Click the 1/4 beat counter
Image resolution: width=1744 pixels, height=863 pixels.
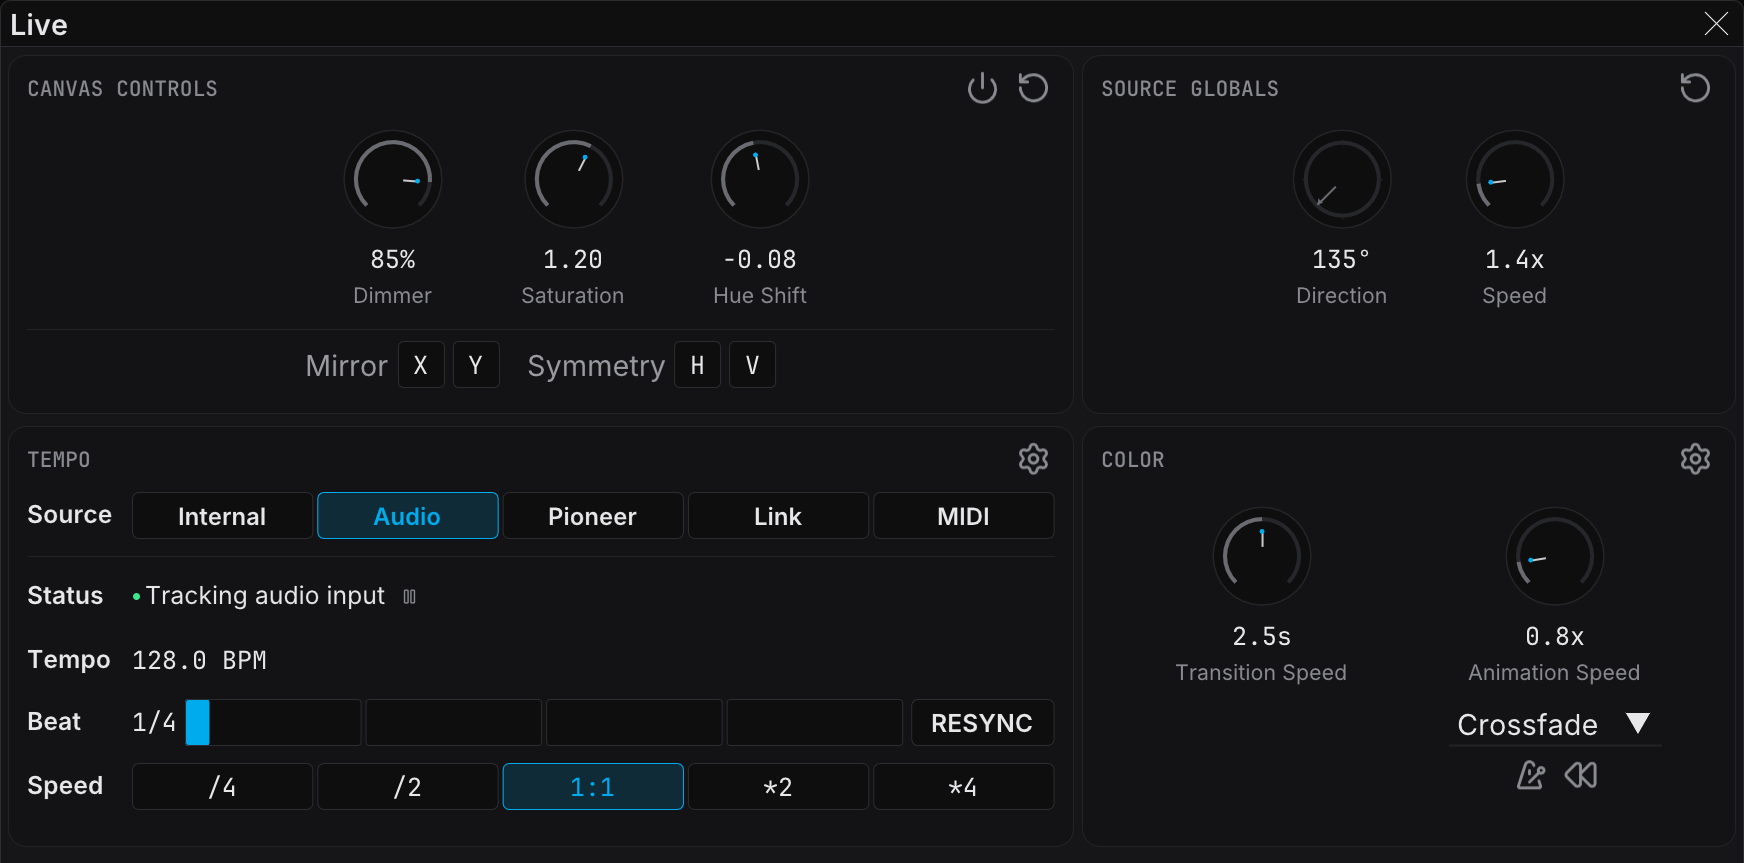coord(154,723)
